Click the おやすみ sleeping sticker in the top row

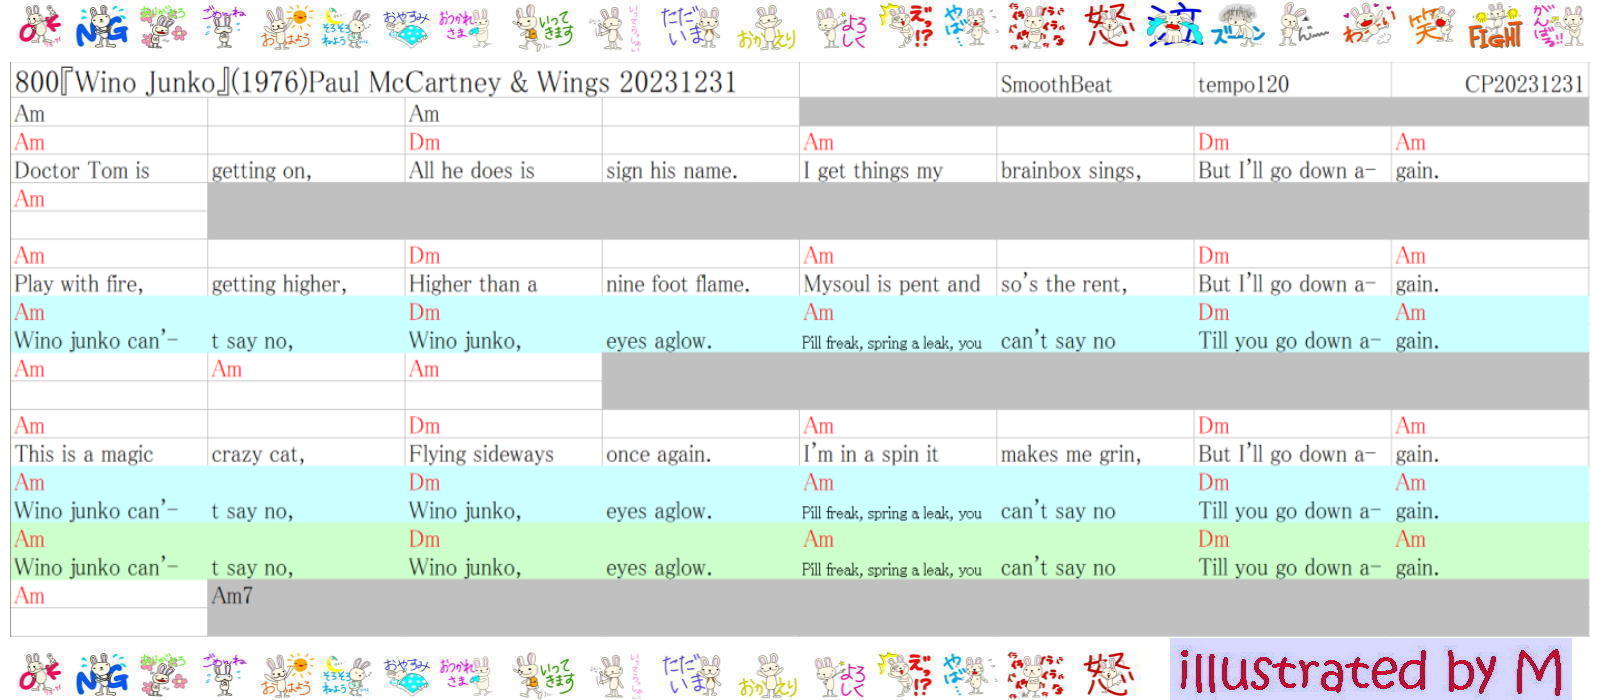coord(406,27)
